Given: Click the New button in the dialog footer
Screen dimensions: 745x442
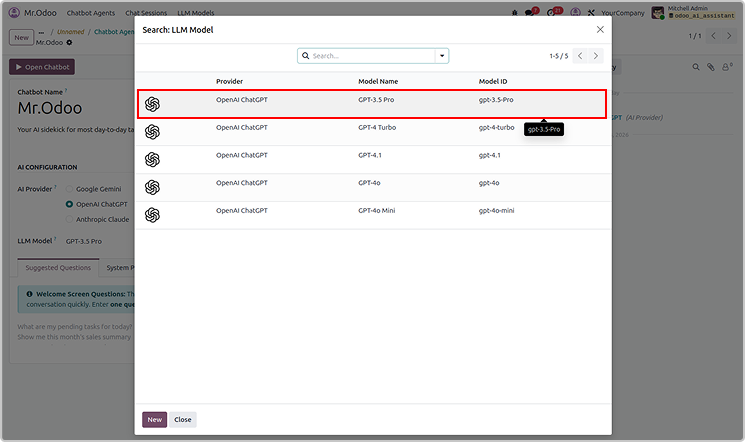Looking at the screenshot, I should tap(154, 420).
